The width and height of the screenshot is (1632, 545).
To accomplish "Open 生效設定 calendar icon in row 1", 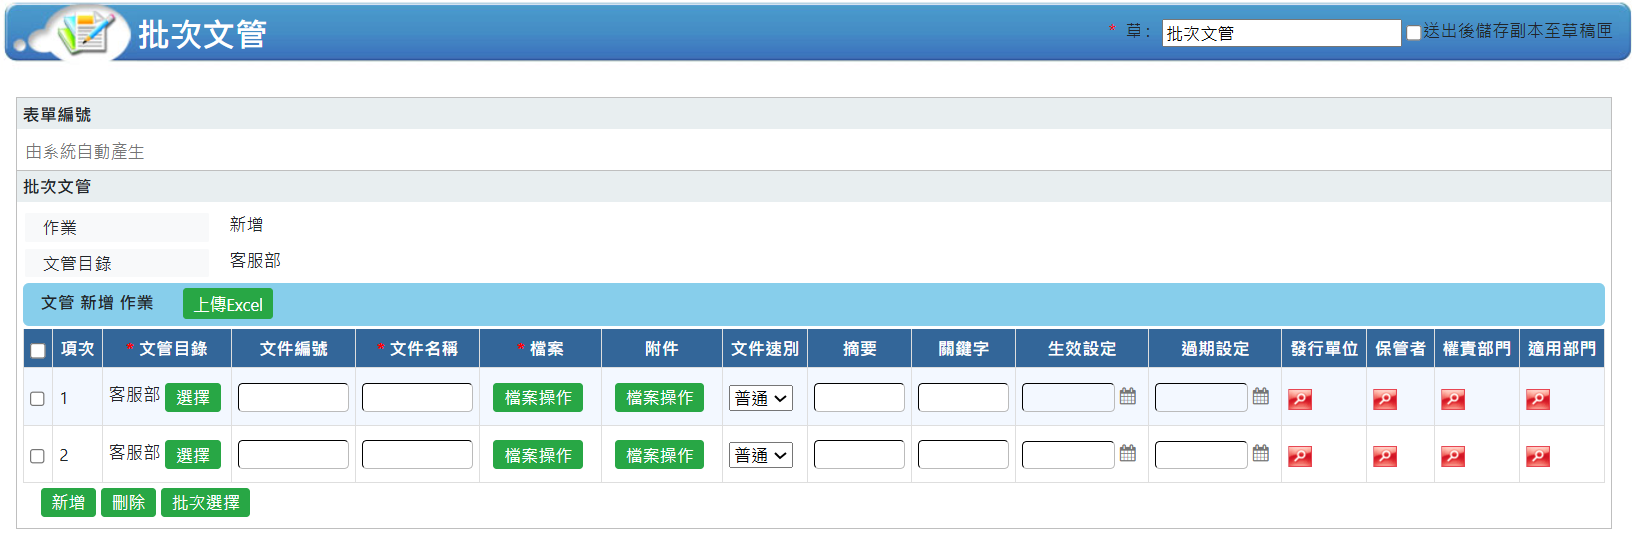I will pyautogui.click(x=1128, y=396).
